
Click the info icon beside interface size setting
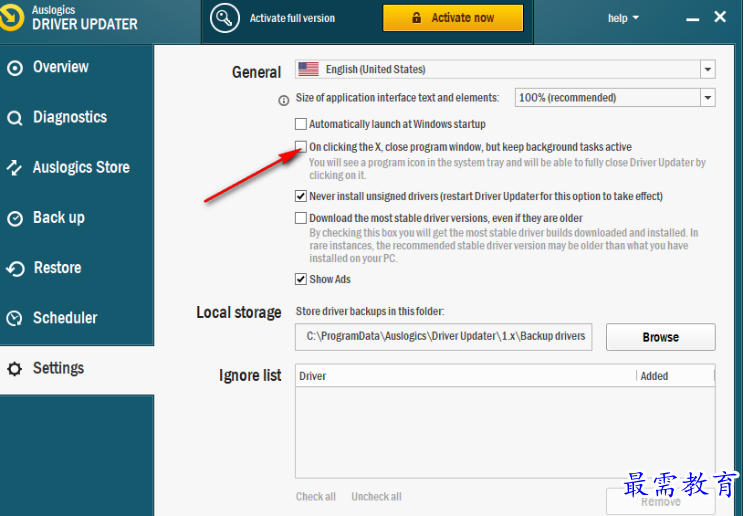click(284, 100)
